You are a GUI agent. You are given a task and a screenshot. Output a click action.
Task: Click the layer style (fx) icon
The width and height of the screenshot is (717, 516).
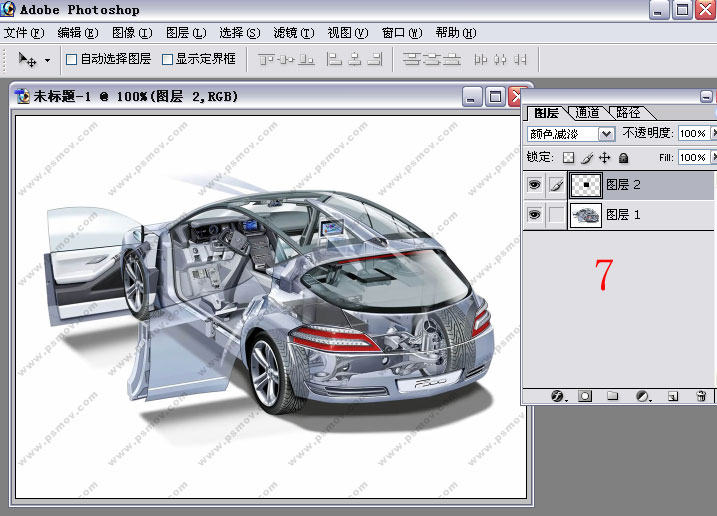tap(558, 396)
